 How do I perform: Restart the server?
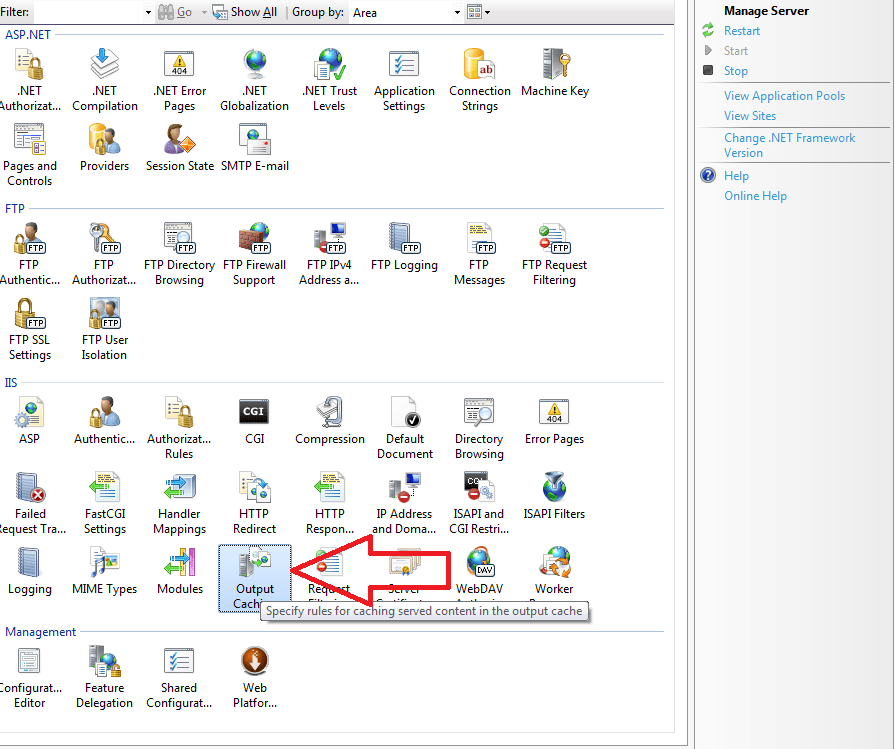click(742, 30)
